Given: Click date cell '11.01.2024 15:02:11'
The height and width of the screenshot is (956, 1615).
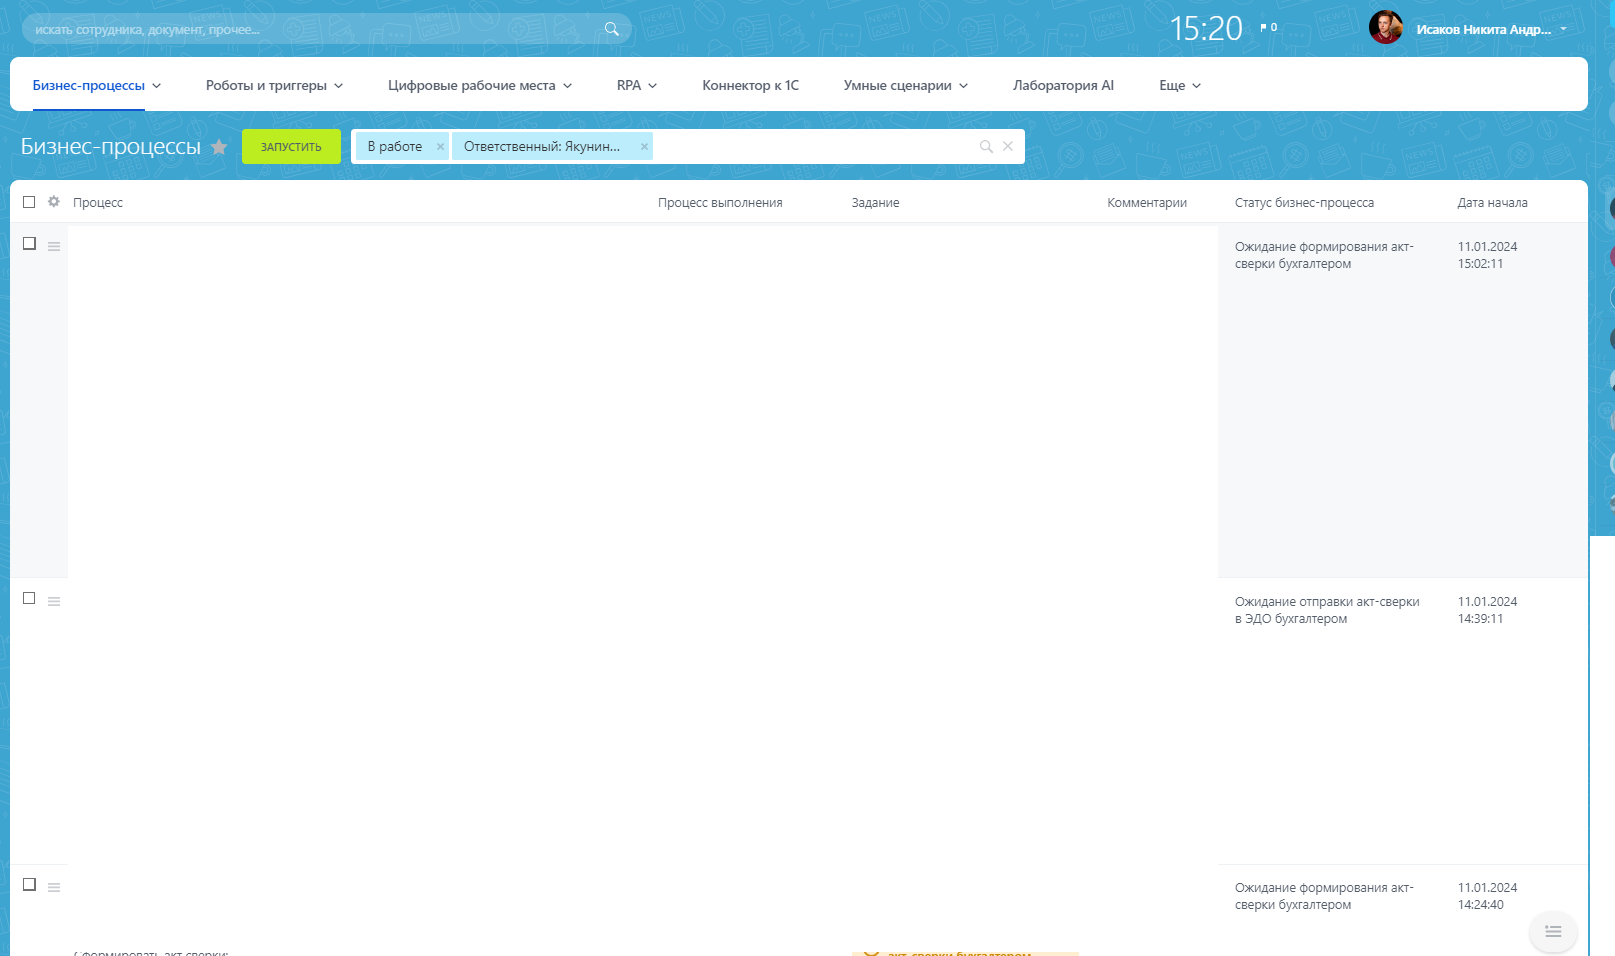Looking at the screenshot, I should coord(1487,255).
